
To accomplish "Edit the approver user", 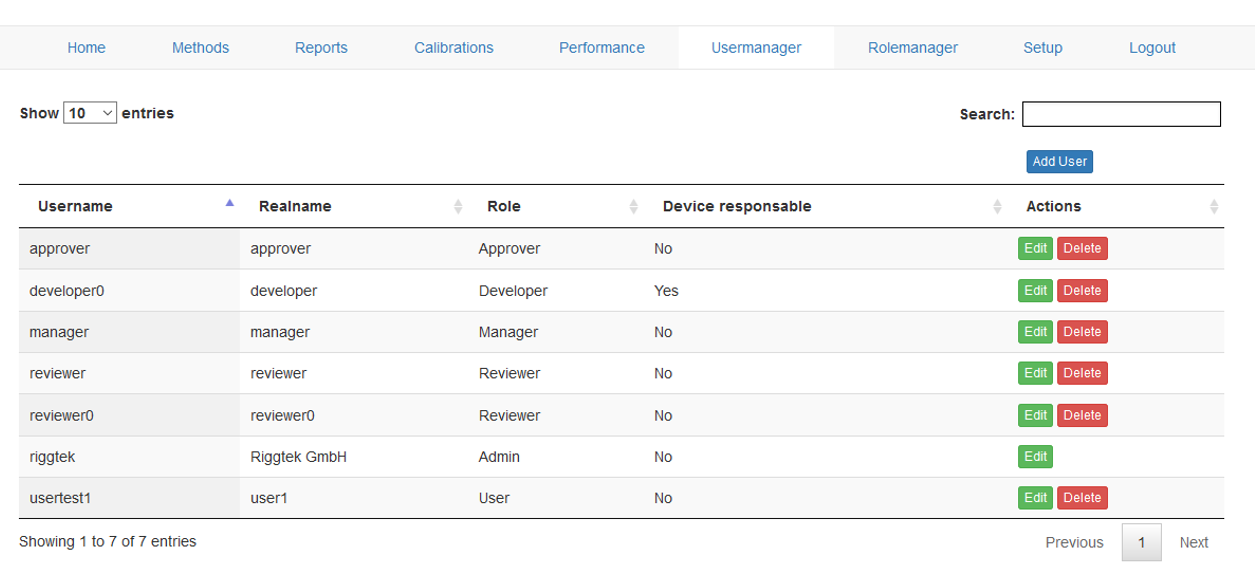I will pos(1035,249).
